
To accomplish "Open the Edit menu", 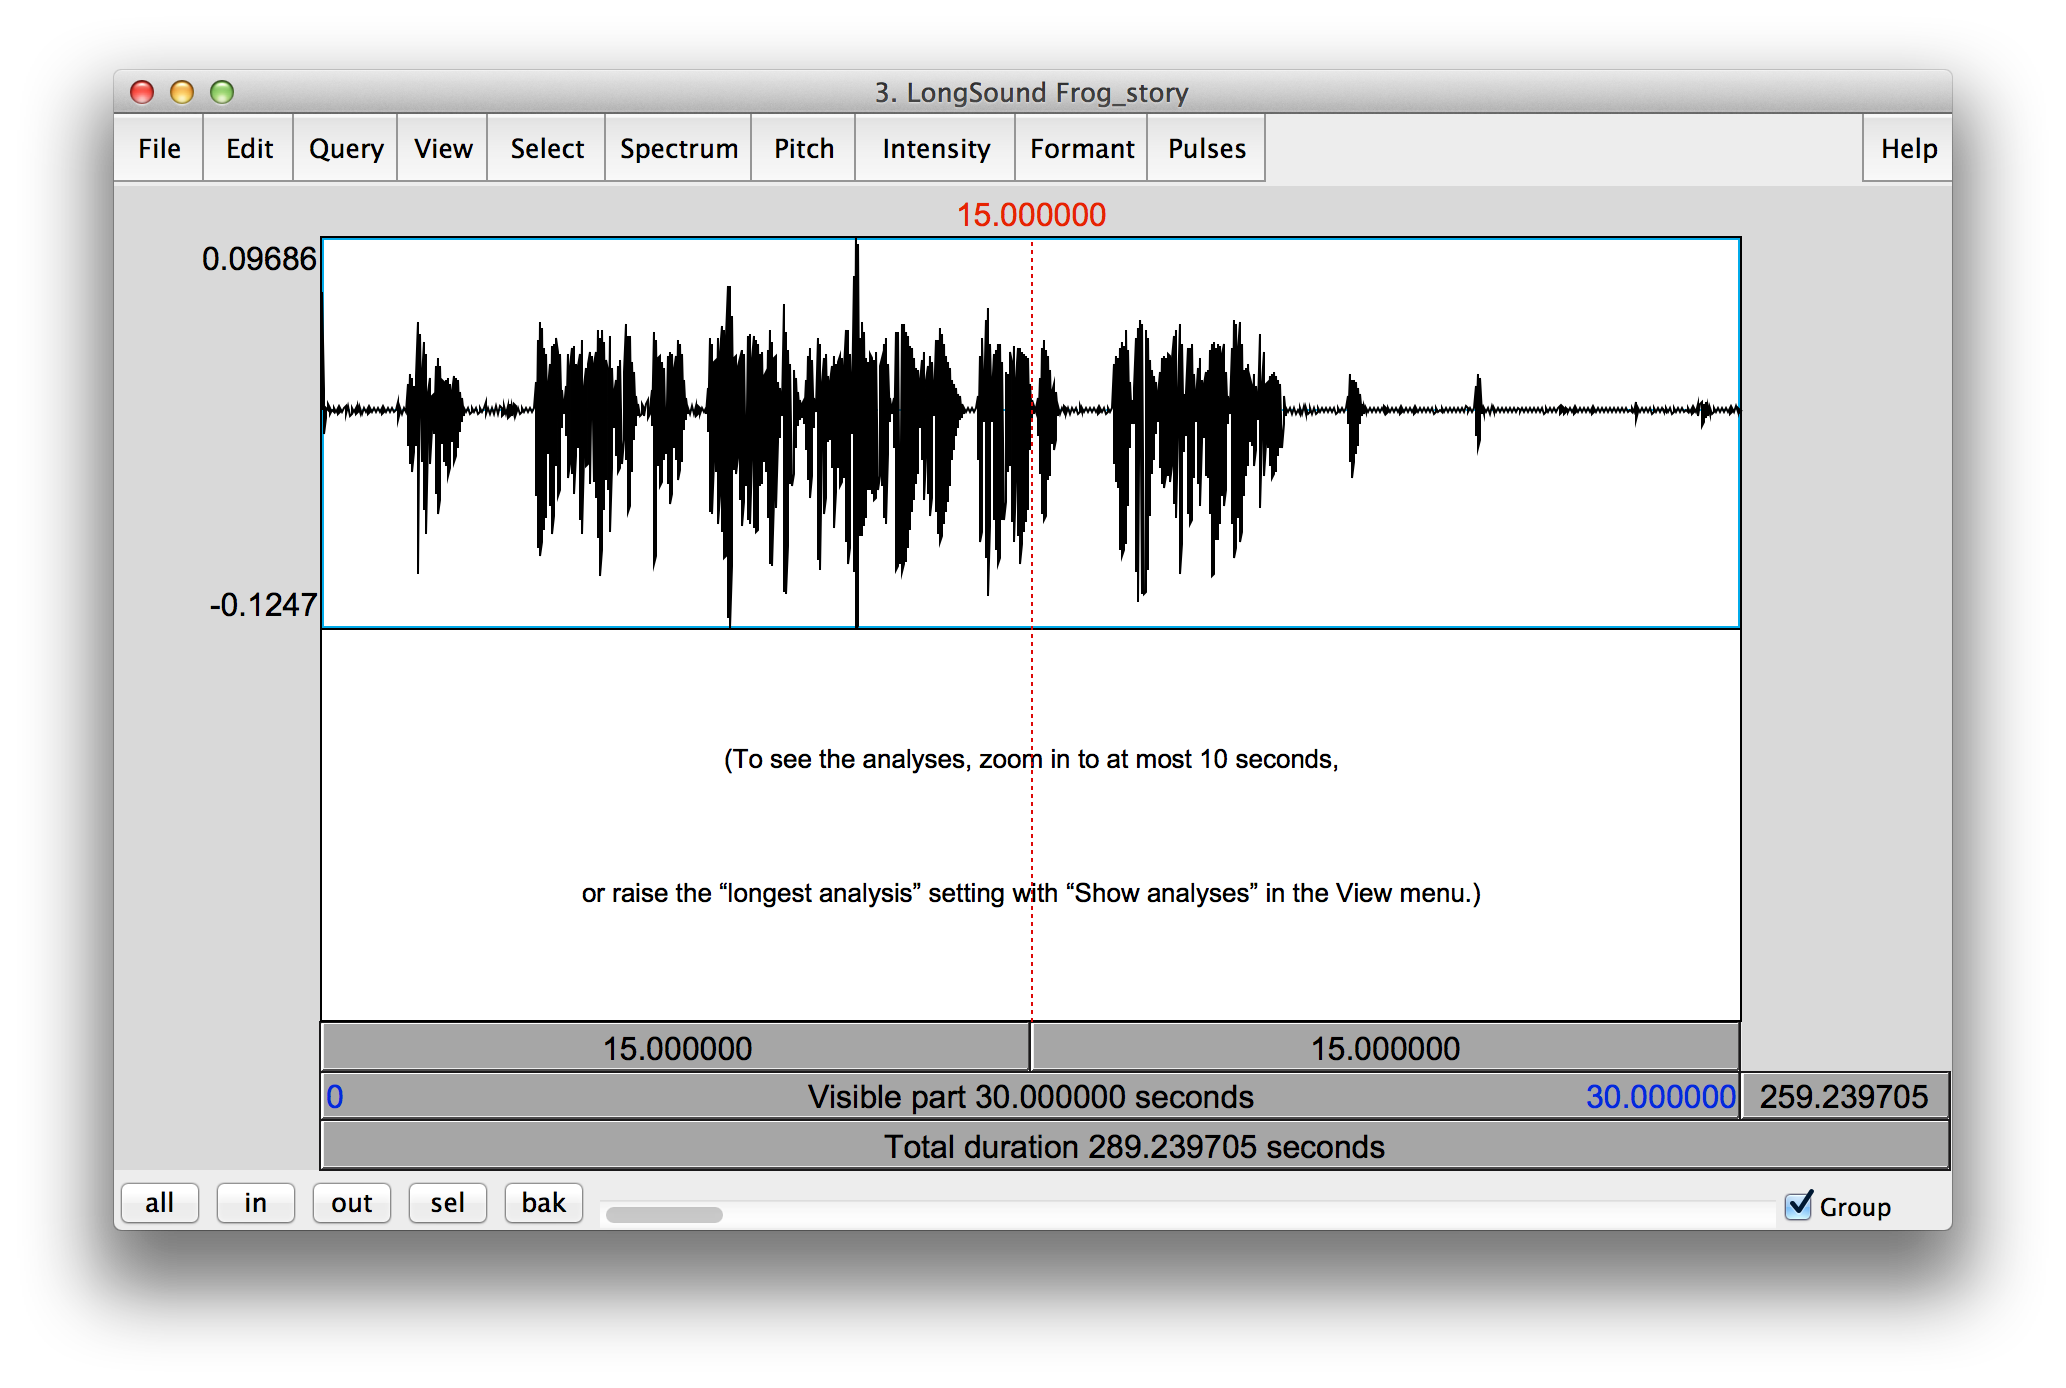I will click(249, 148).
